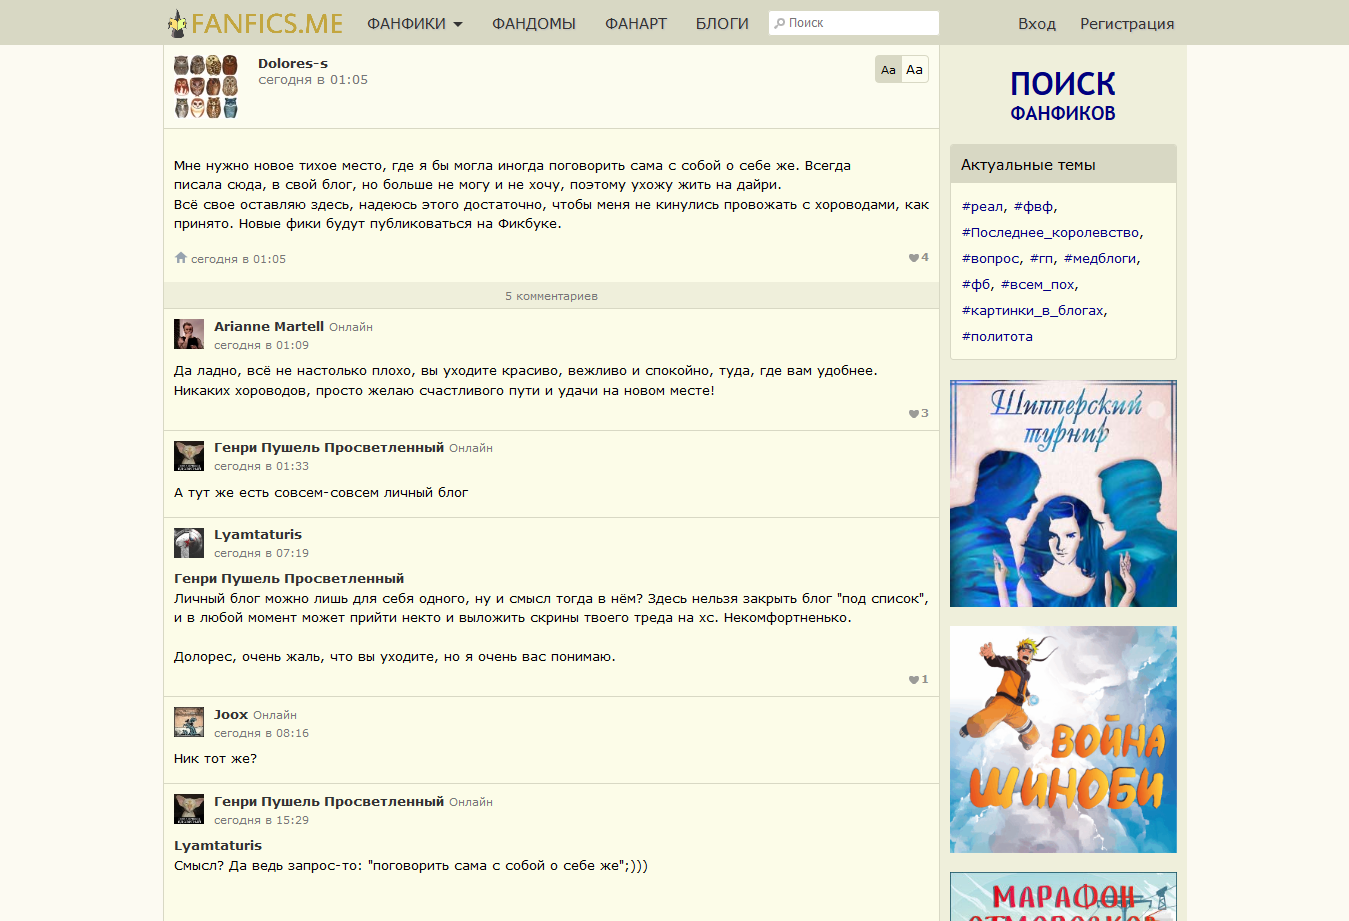The width and height of the screenshot is (1349, 921).
Task: Open the ФАНАРТ menu item
Action: click(636, 23)
